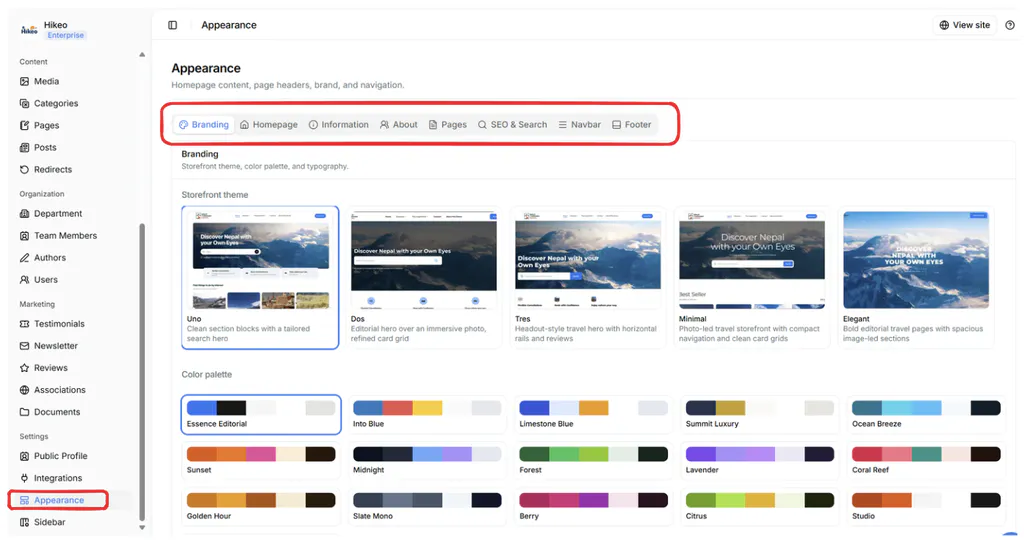This screenshot has height=542, width=1024.
Task: Switch to the SEO & Search tab
Action: (x=512, y=125)
